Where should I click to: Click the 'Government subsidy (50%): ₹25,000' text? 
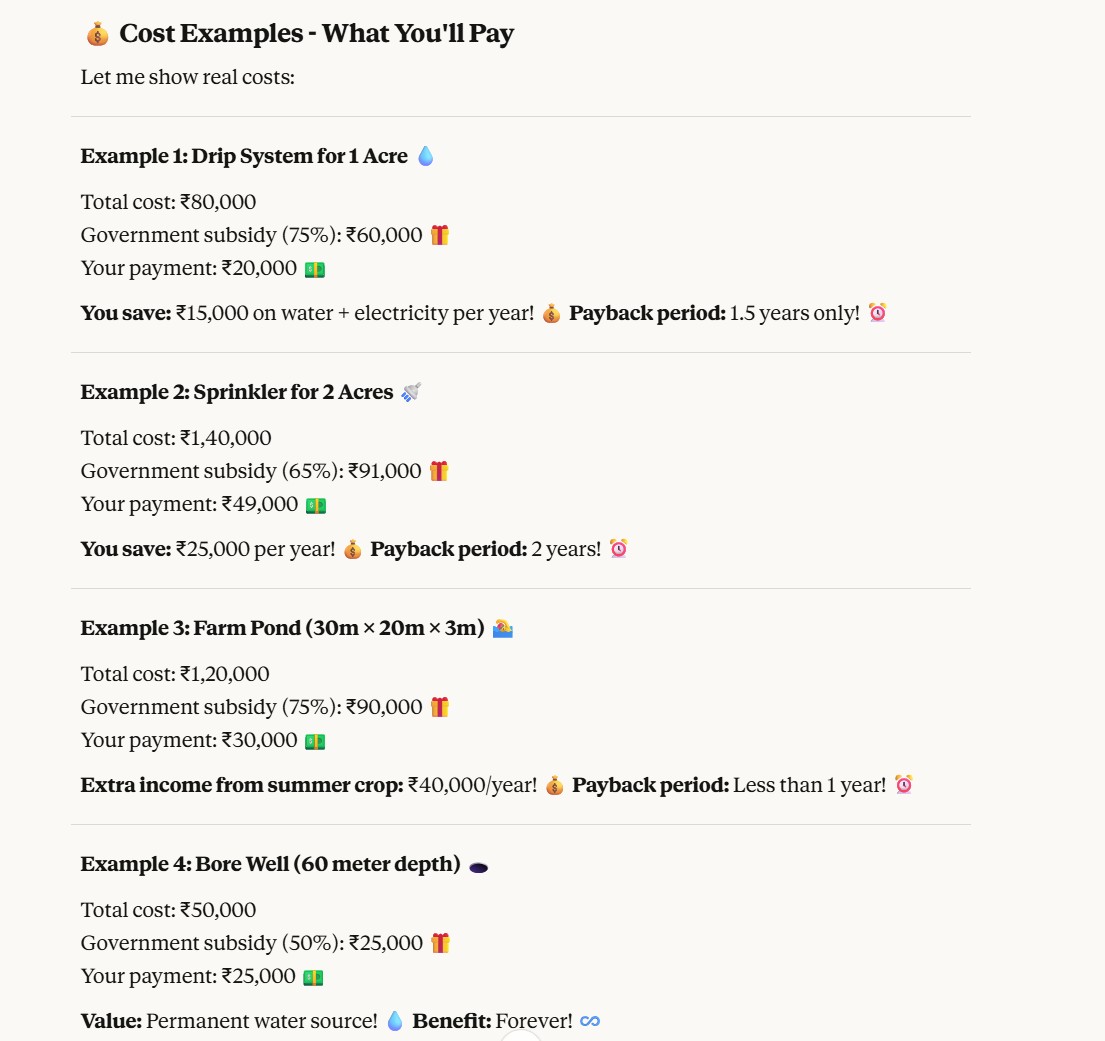(x=252, y=943)
